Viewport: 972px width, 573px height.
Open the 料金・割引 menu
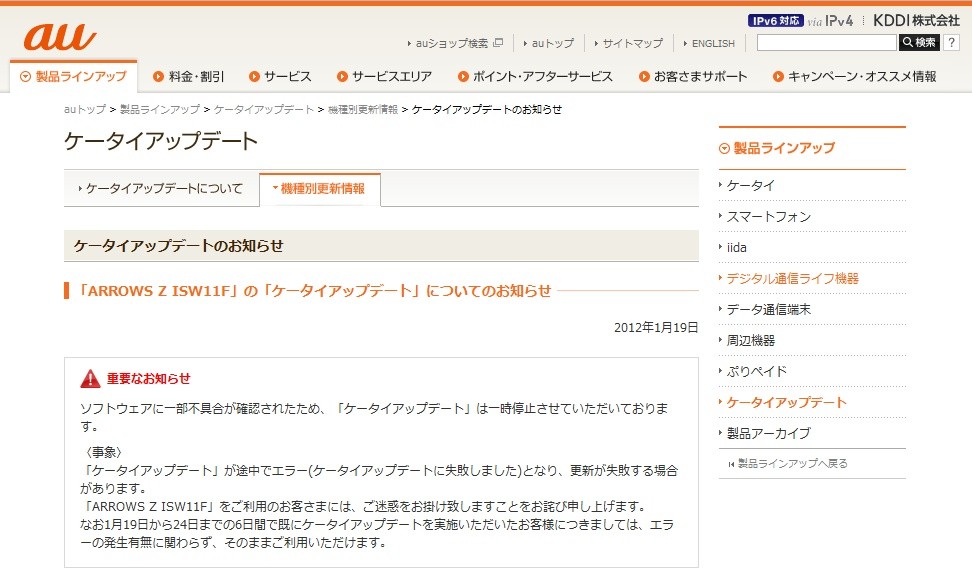[x=188, y=76]
